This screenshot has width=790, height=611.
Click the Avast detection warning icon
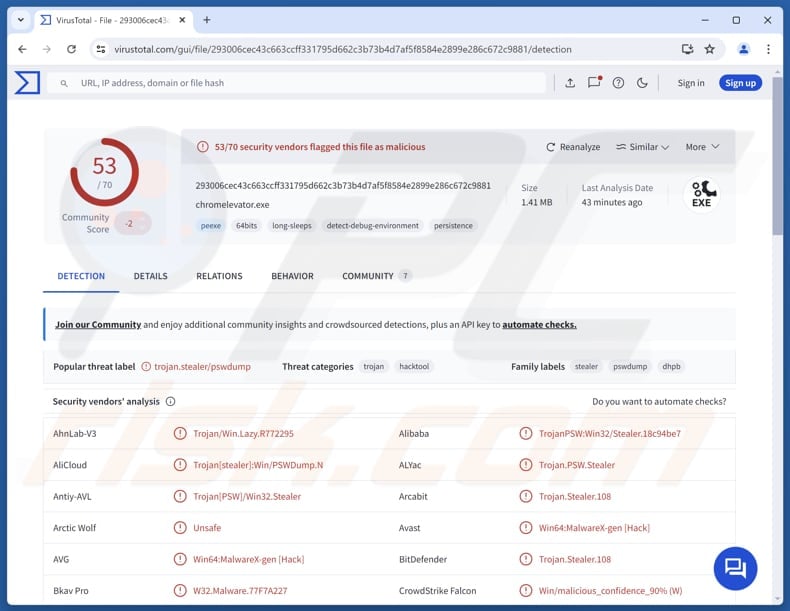coord(525,527)
